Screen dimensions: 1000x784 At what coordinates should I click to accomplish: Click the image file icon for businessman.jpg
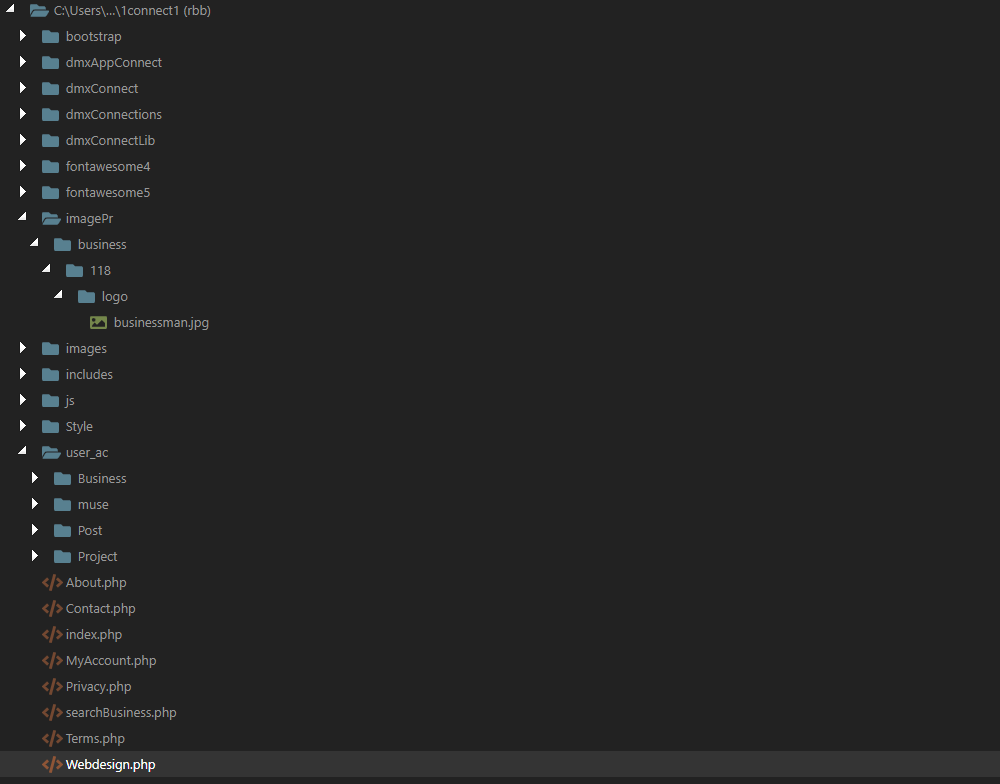[x=98, y=323]
